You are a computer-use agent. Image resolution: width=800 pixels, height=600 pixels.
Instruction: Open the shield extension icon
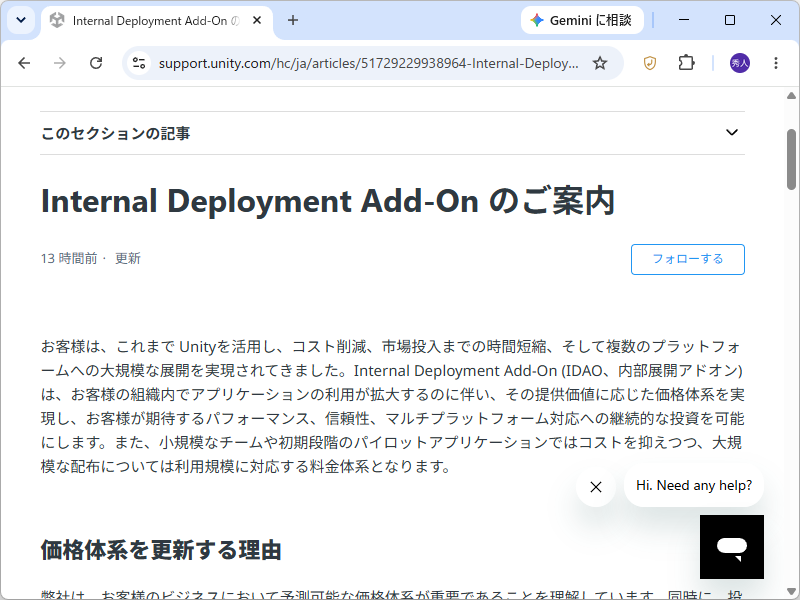649,63
